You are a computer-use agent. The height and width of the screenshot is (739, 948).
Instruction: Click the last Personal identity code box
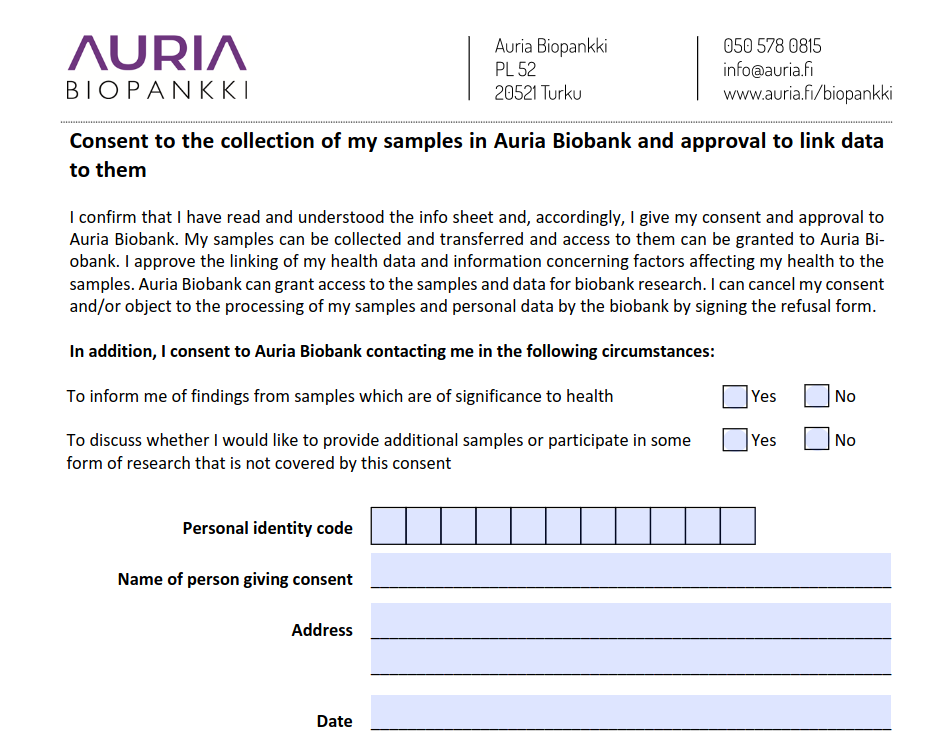[737, 526]
